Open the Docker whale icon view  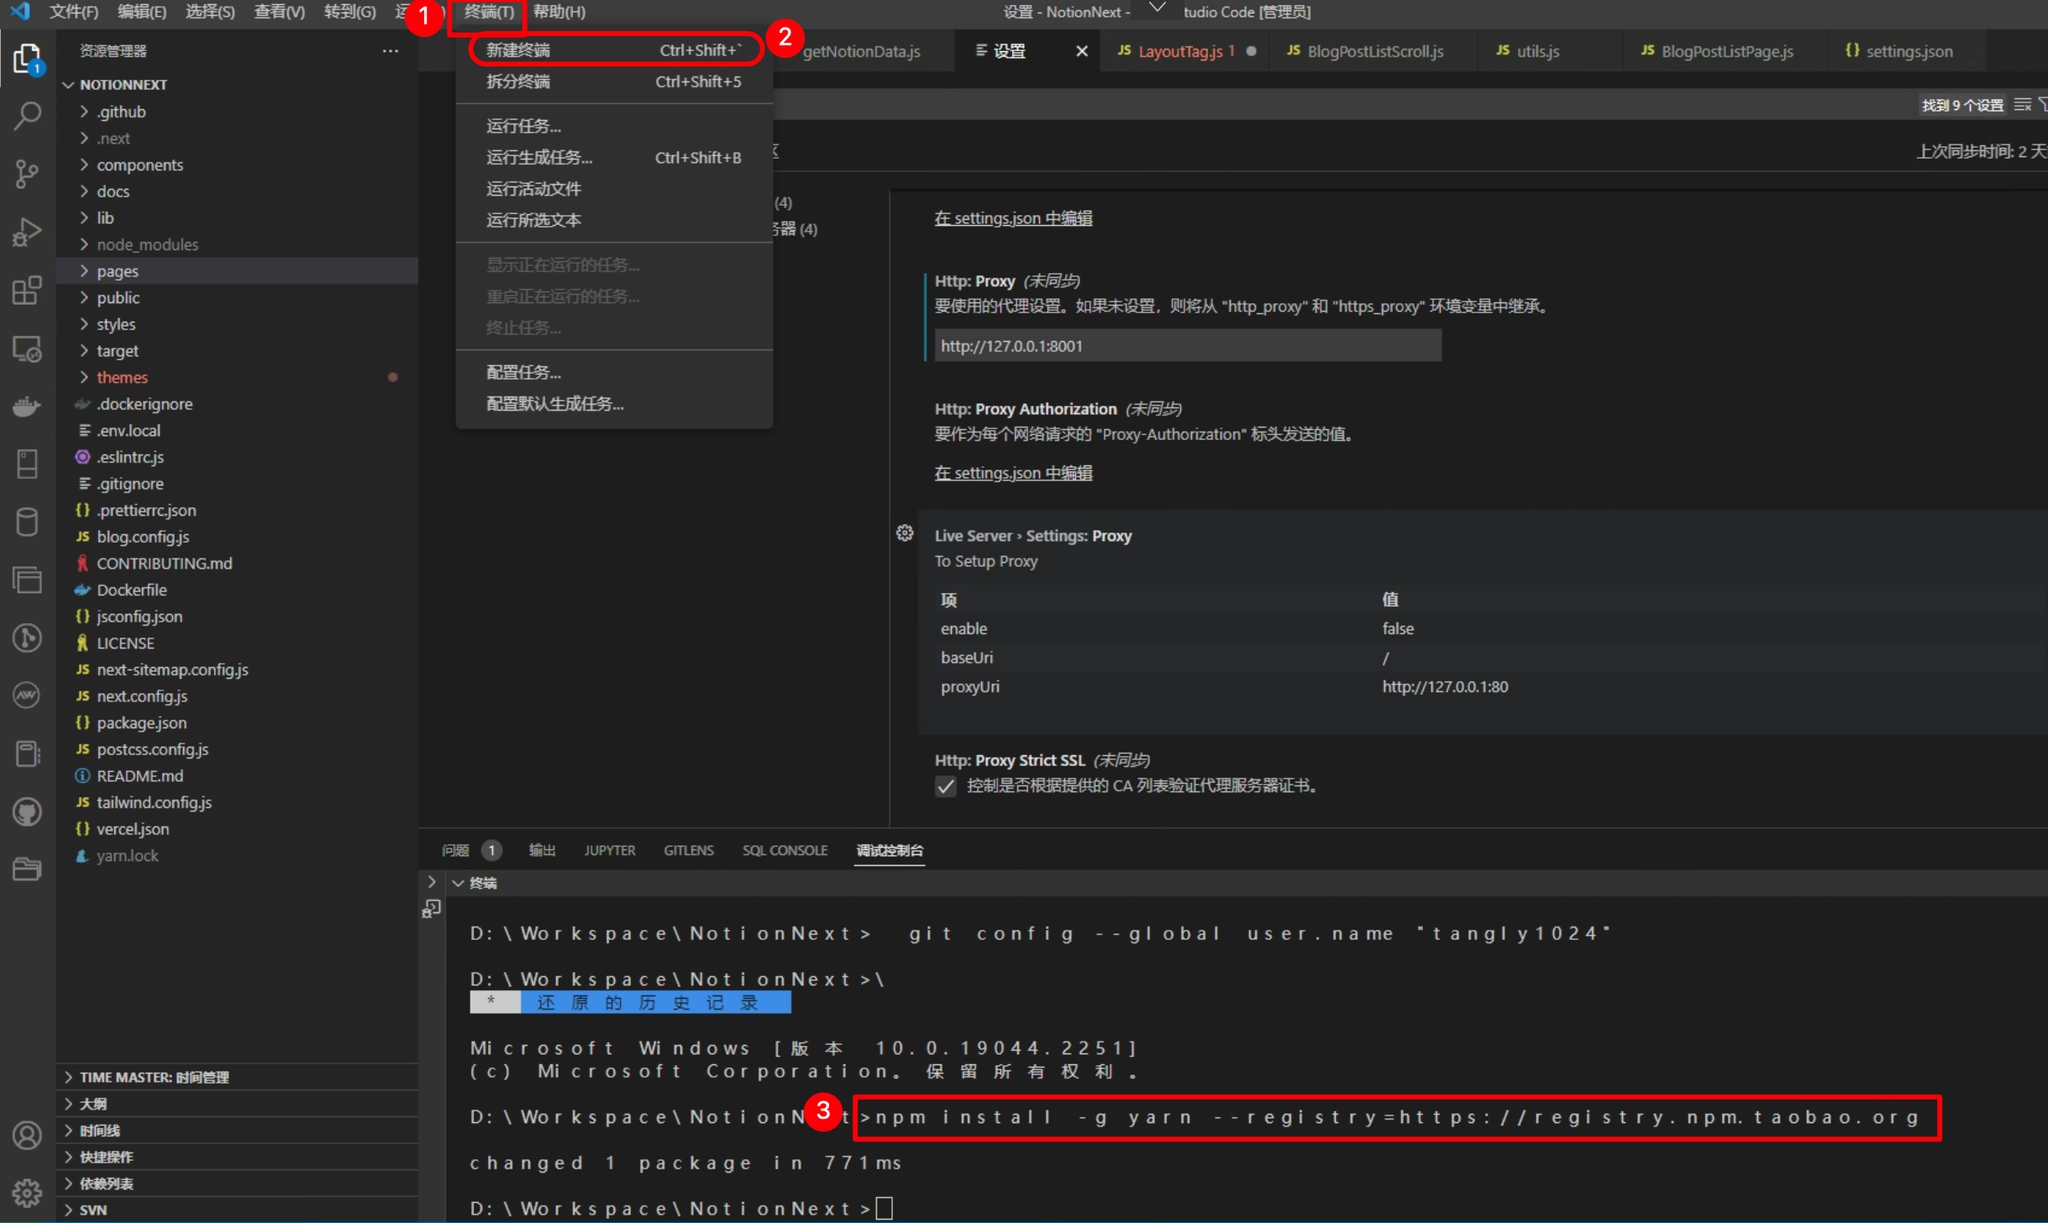[27, 406]
